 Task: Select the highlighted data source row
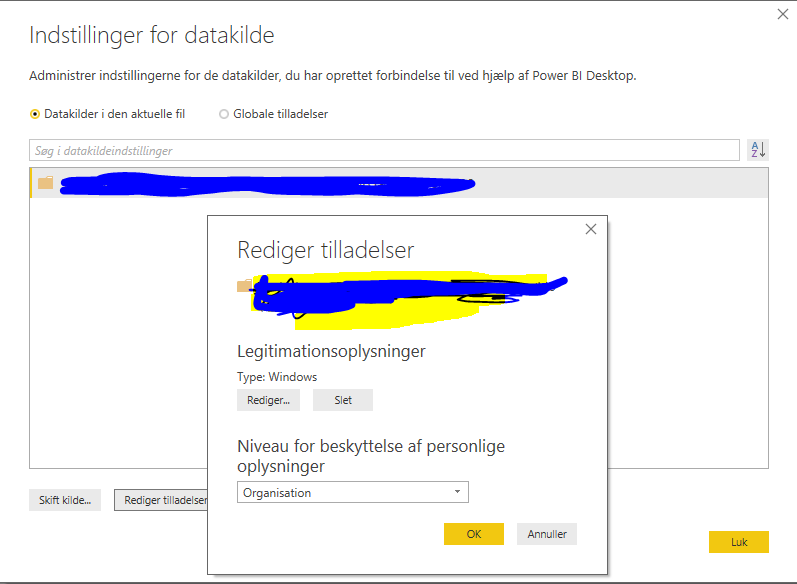pyautogui.click(x=399, y=183)
